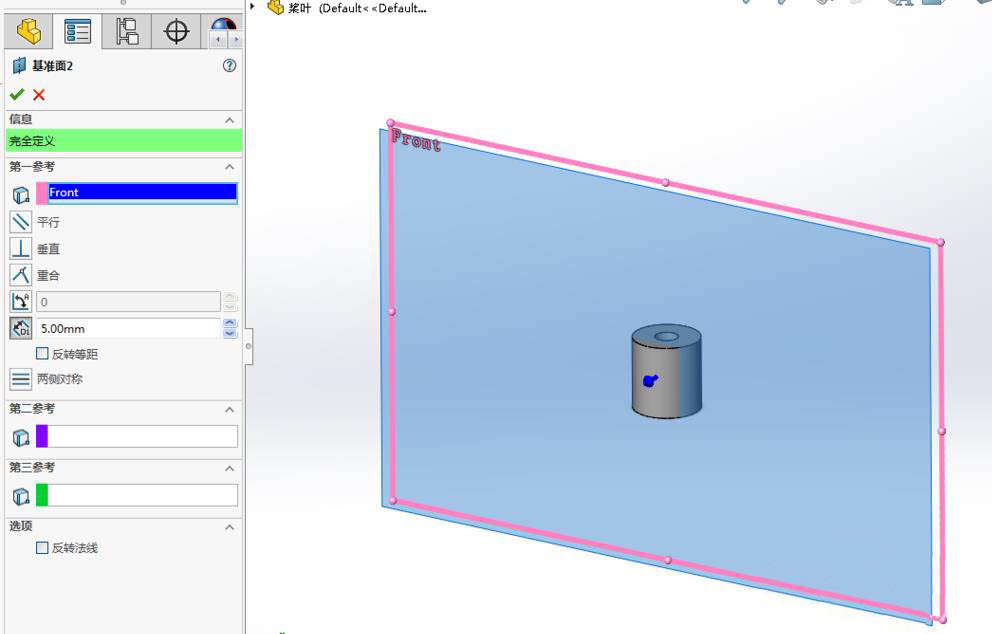Click the angle reference icon beside the angle field

20,301
